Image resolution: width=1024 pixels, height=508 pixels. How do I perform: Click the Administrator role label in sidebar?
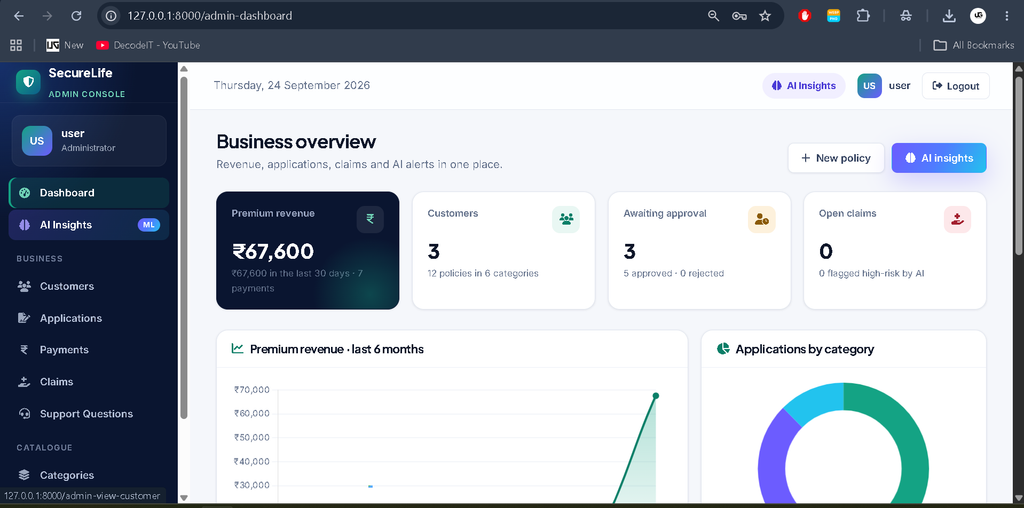(x=88, y=148)
